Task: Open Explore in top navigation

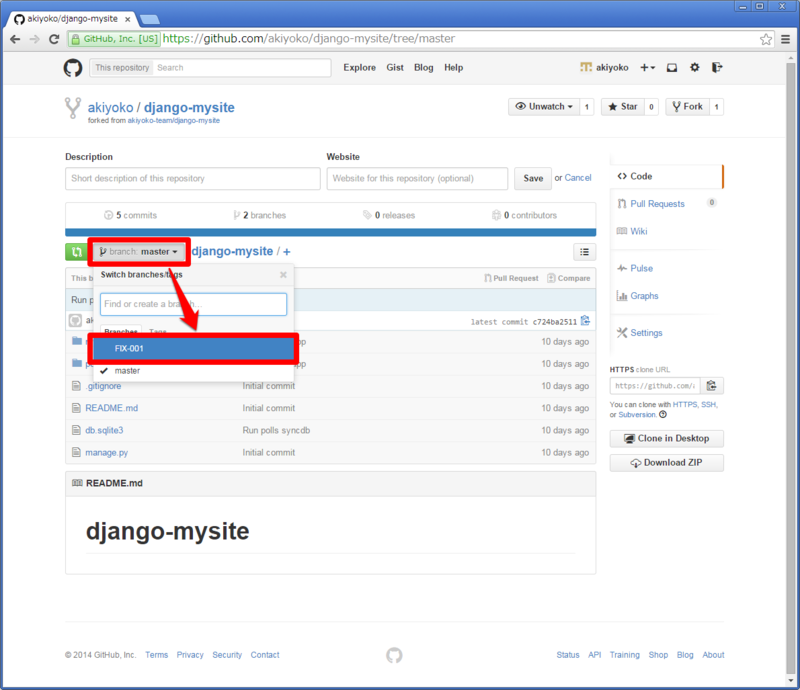Action: (x=359, y=67)
